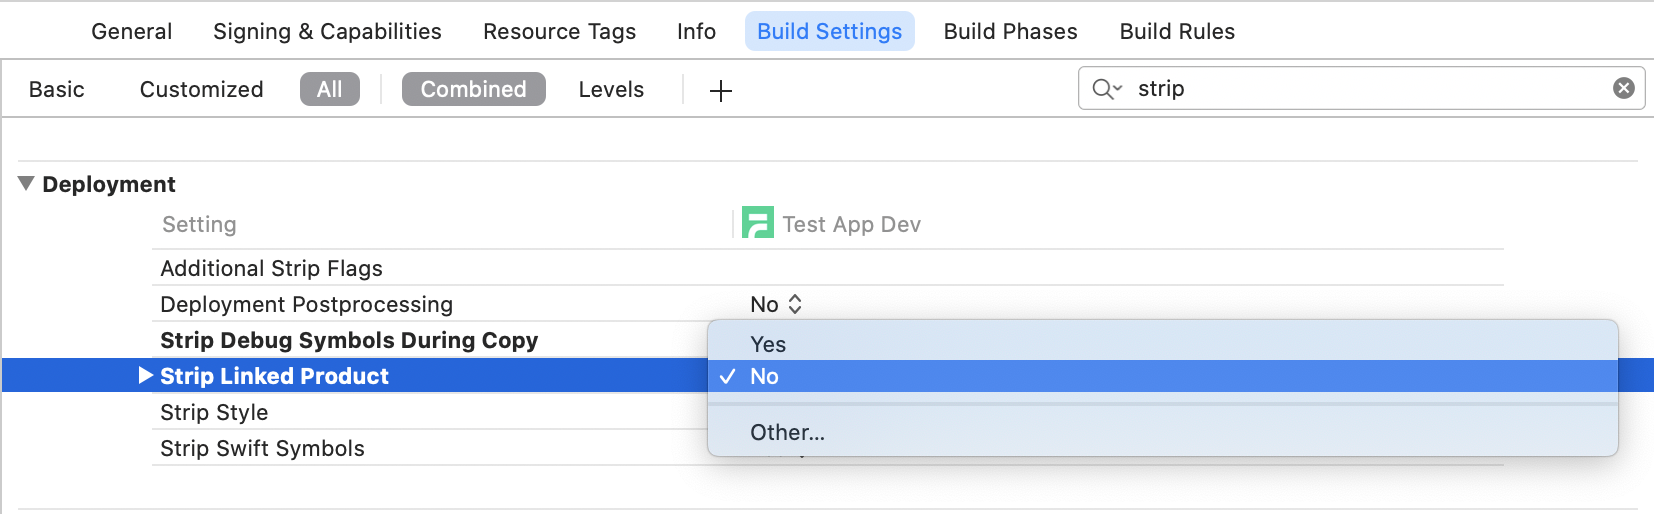Open the search magnifier filter options

pos(1106,89)
